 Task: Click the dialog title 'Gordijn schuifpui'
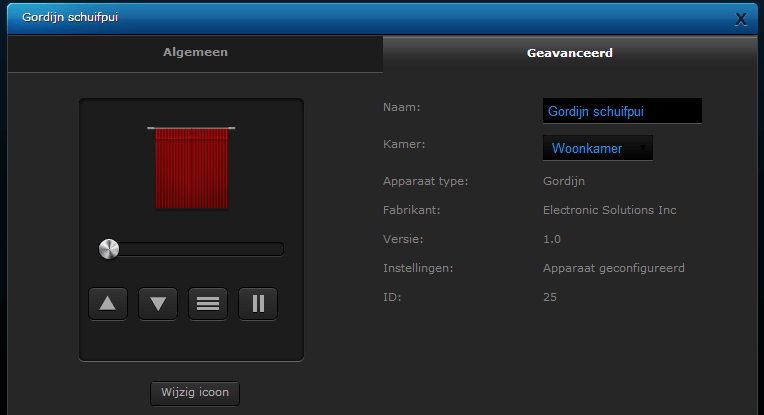click(x=70, y=18)
